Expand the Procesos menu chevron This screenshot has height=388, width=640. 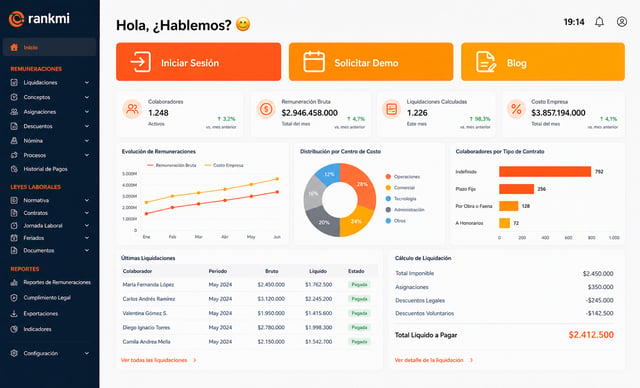87,155
